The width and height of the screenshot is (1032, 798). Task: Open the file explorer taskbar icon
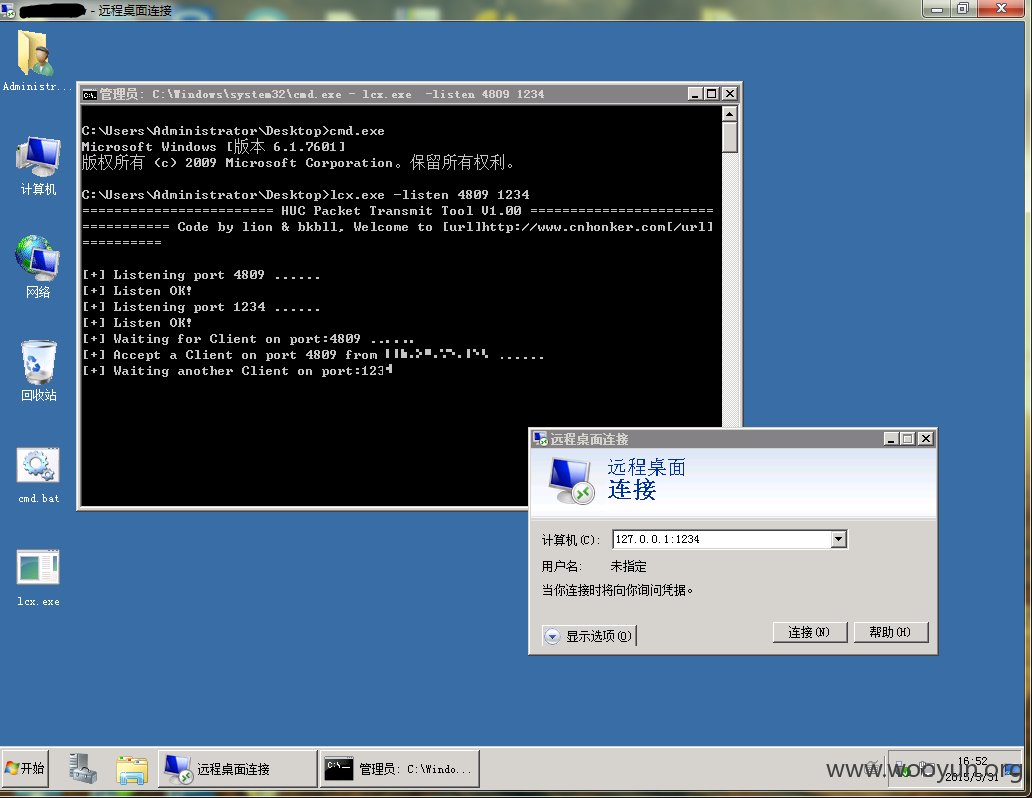(132, 769)
